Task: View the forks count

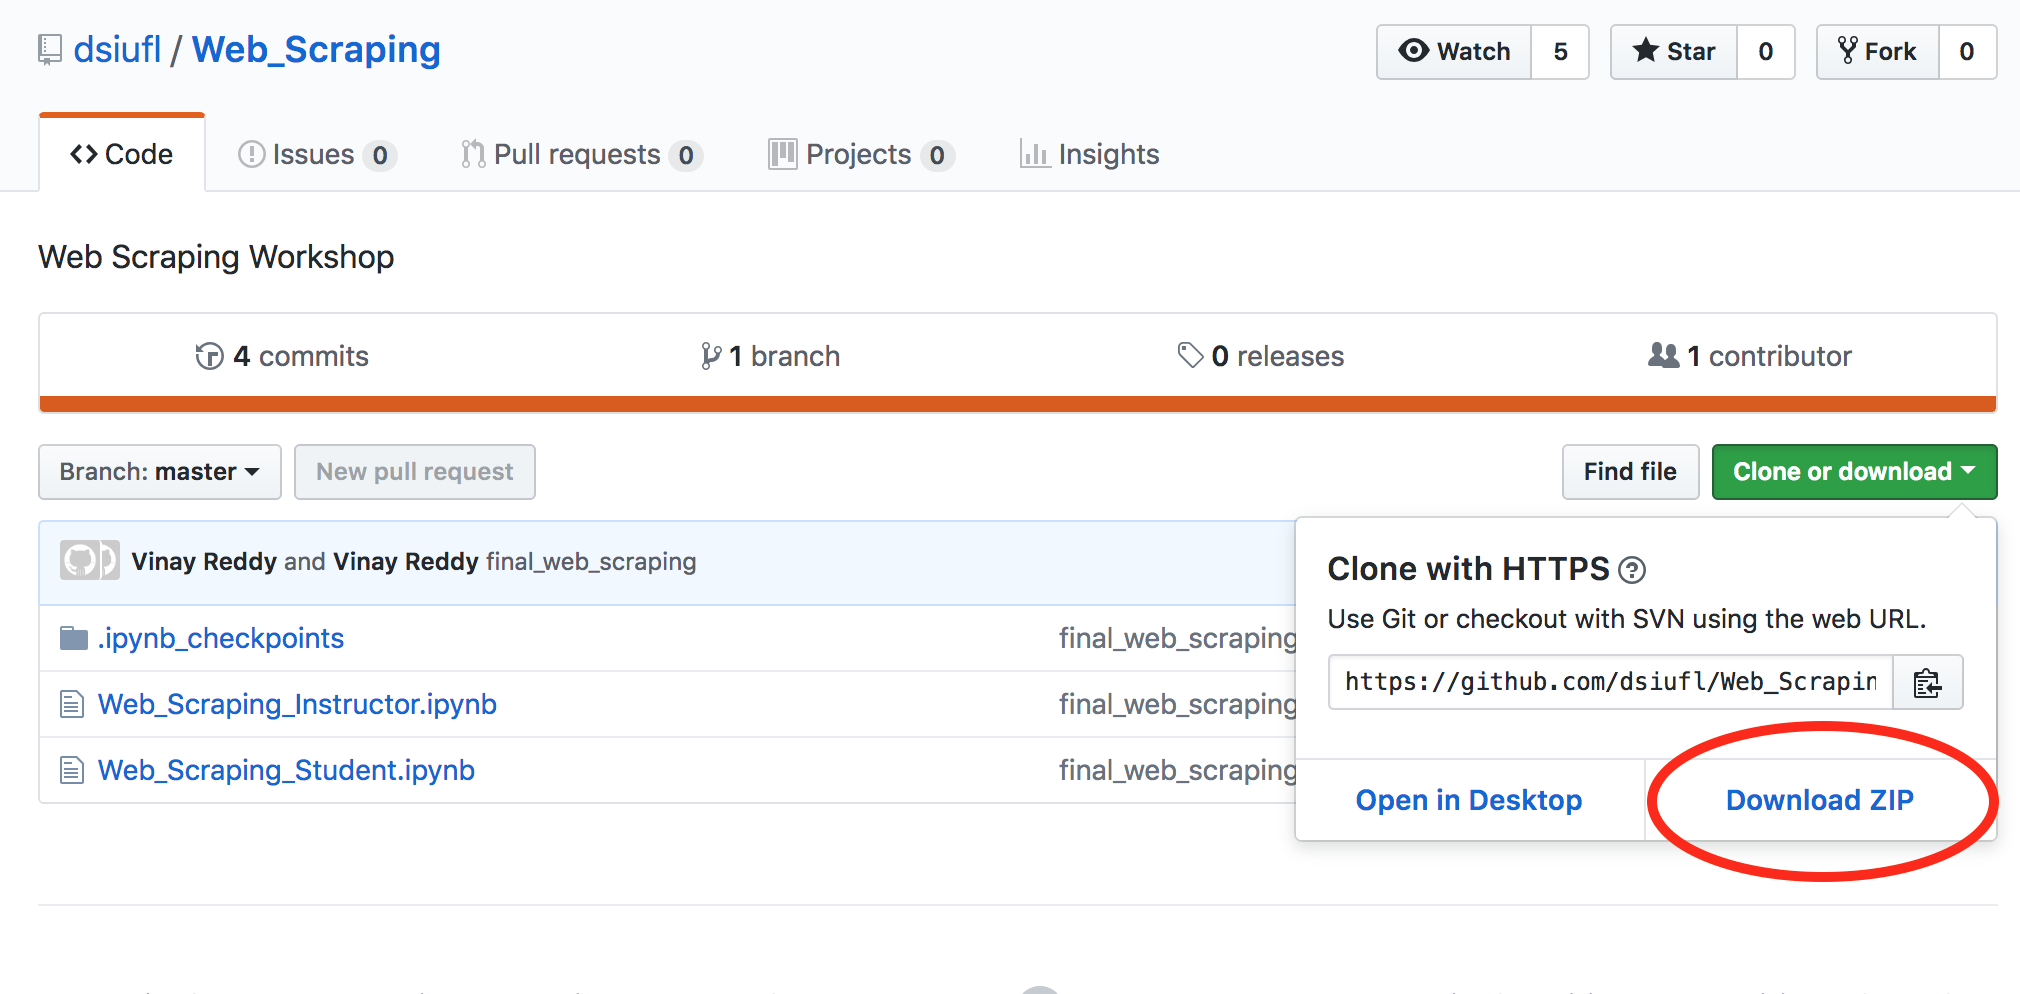Action: point(1967,52)
